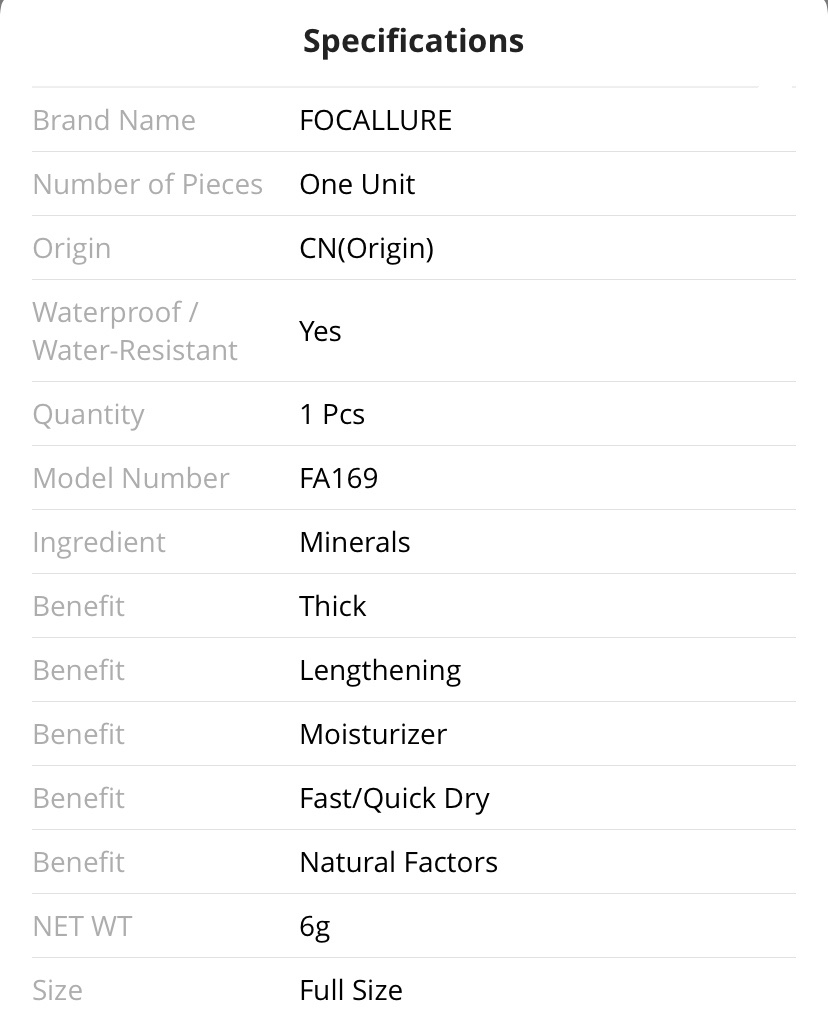Screen dimensions: 828x1010
Task: Tap the Thick benefit value
Action: click(332, 606)
